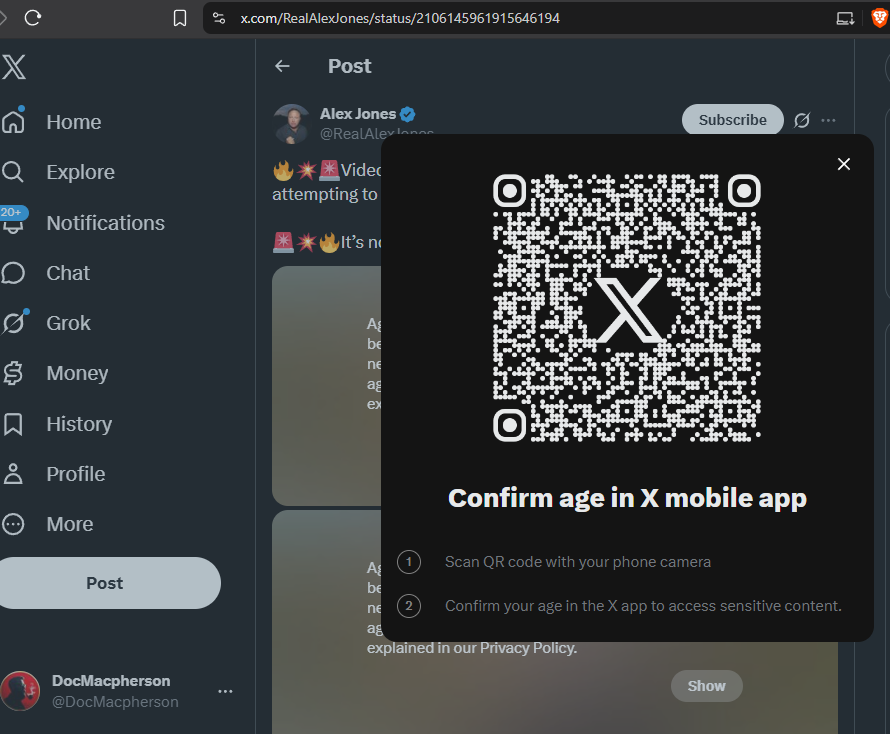The width and height of the screenshot is (890, 734).
Task: Click the Post page heading
Action: tap(350, 66)
